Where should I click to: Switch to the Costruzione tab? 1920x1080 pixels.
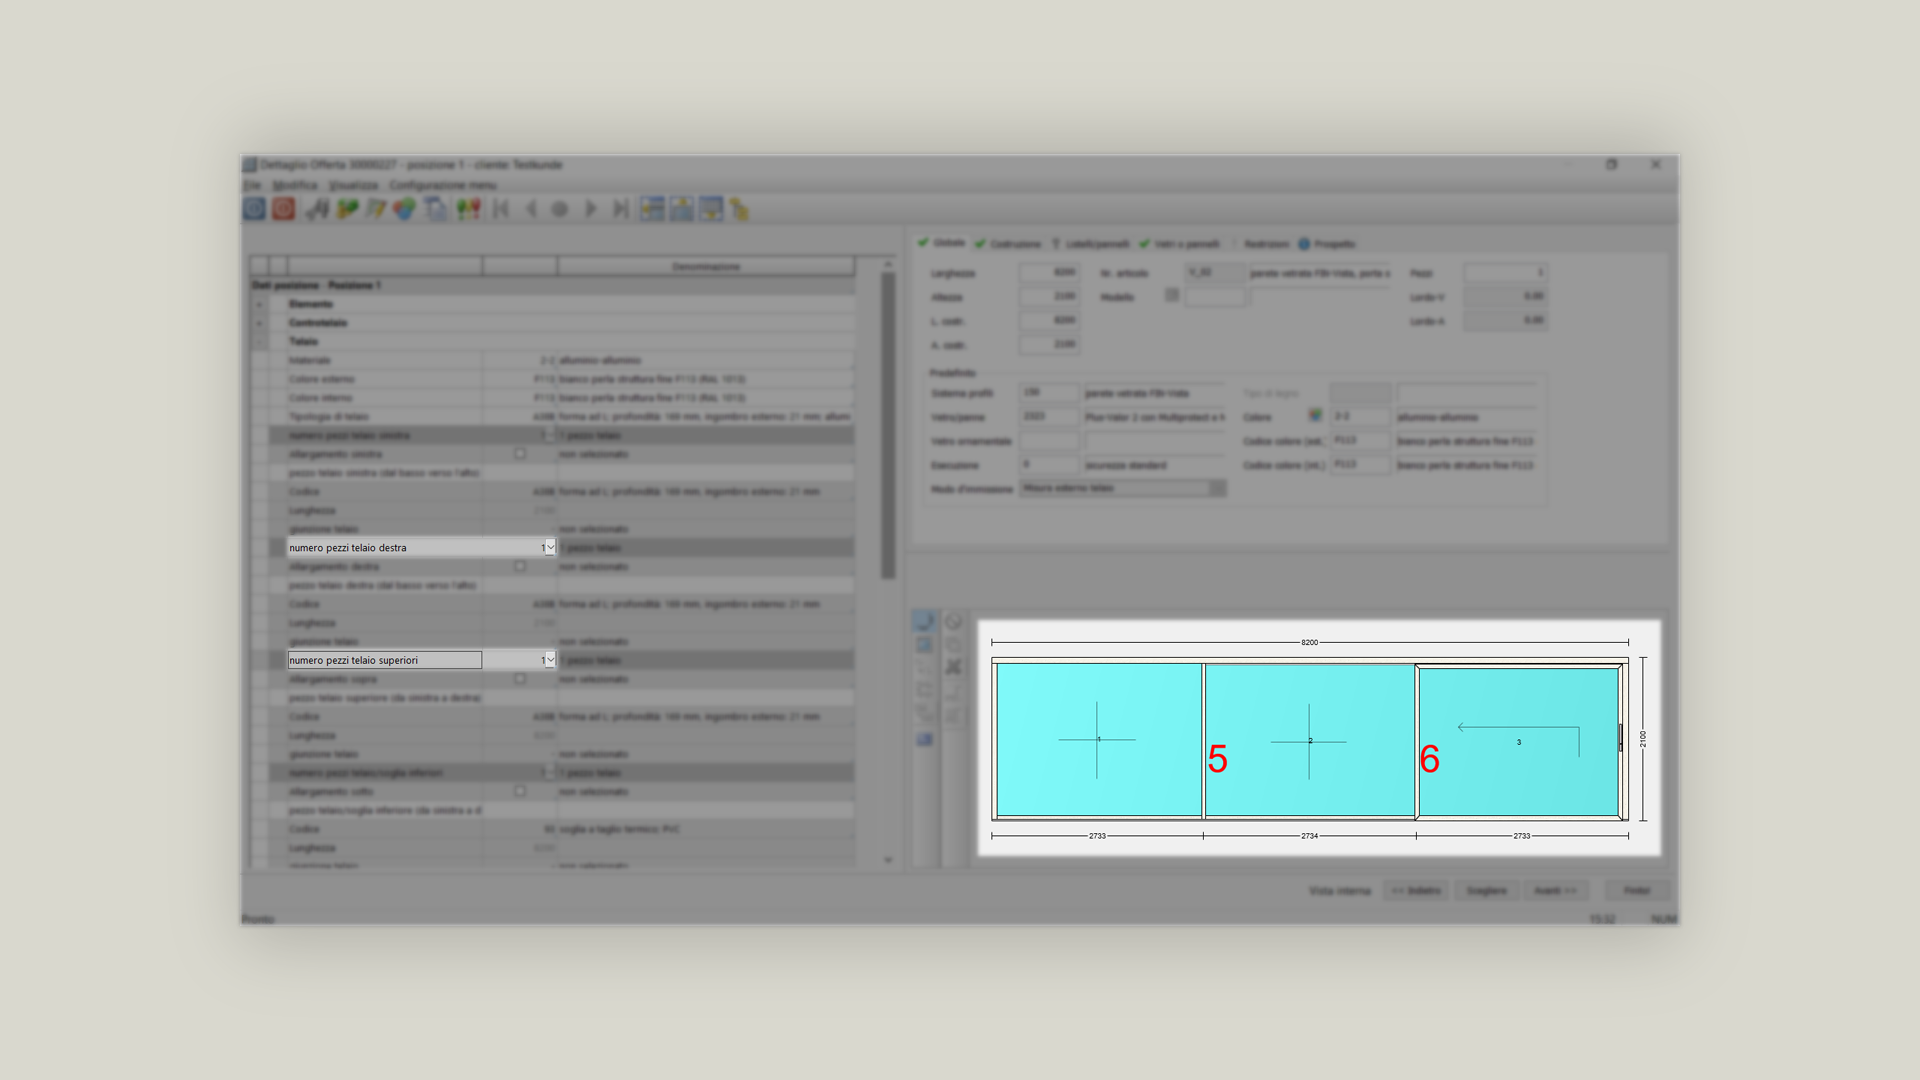tap(1008, 244)
